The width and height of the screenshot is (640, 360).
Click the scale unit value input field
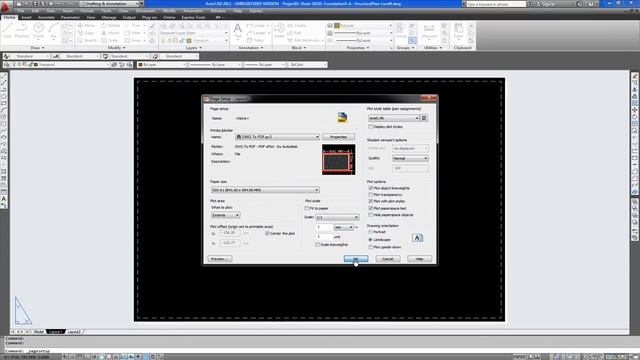[324, 237]
